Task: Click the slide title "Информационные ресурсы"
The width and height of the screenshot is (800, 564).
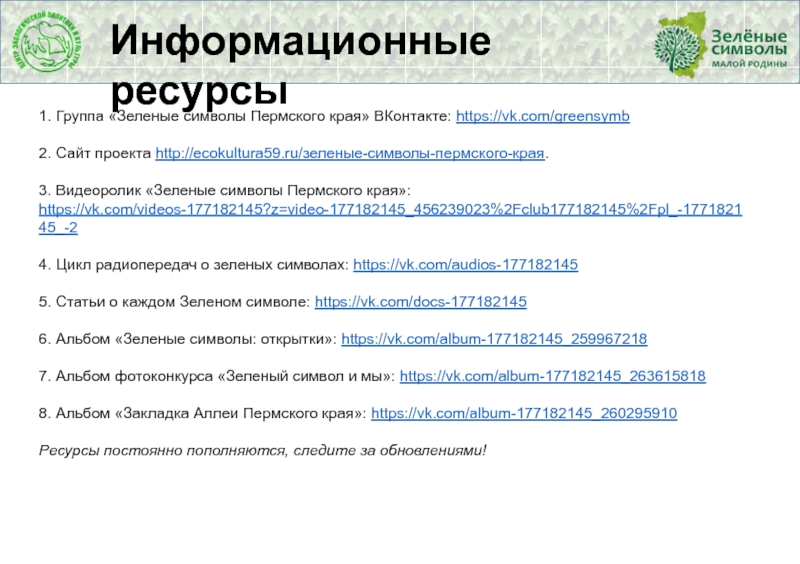Action: [300, 63]
